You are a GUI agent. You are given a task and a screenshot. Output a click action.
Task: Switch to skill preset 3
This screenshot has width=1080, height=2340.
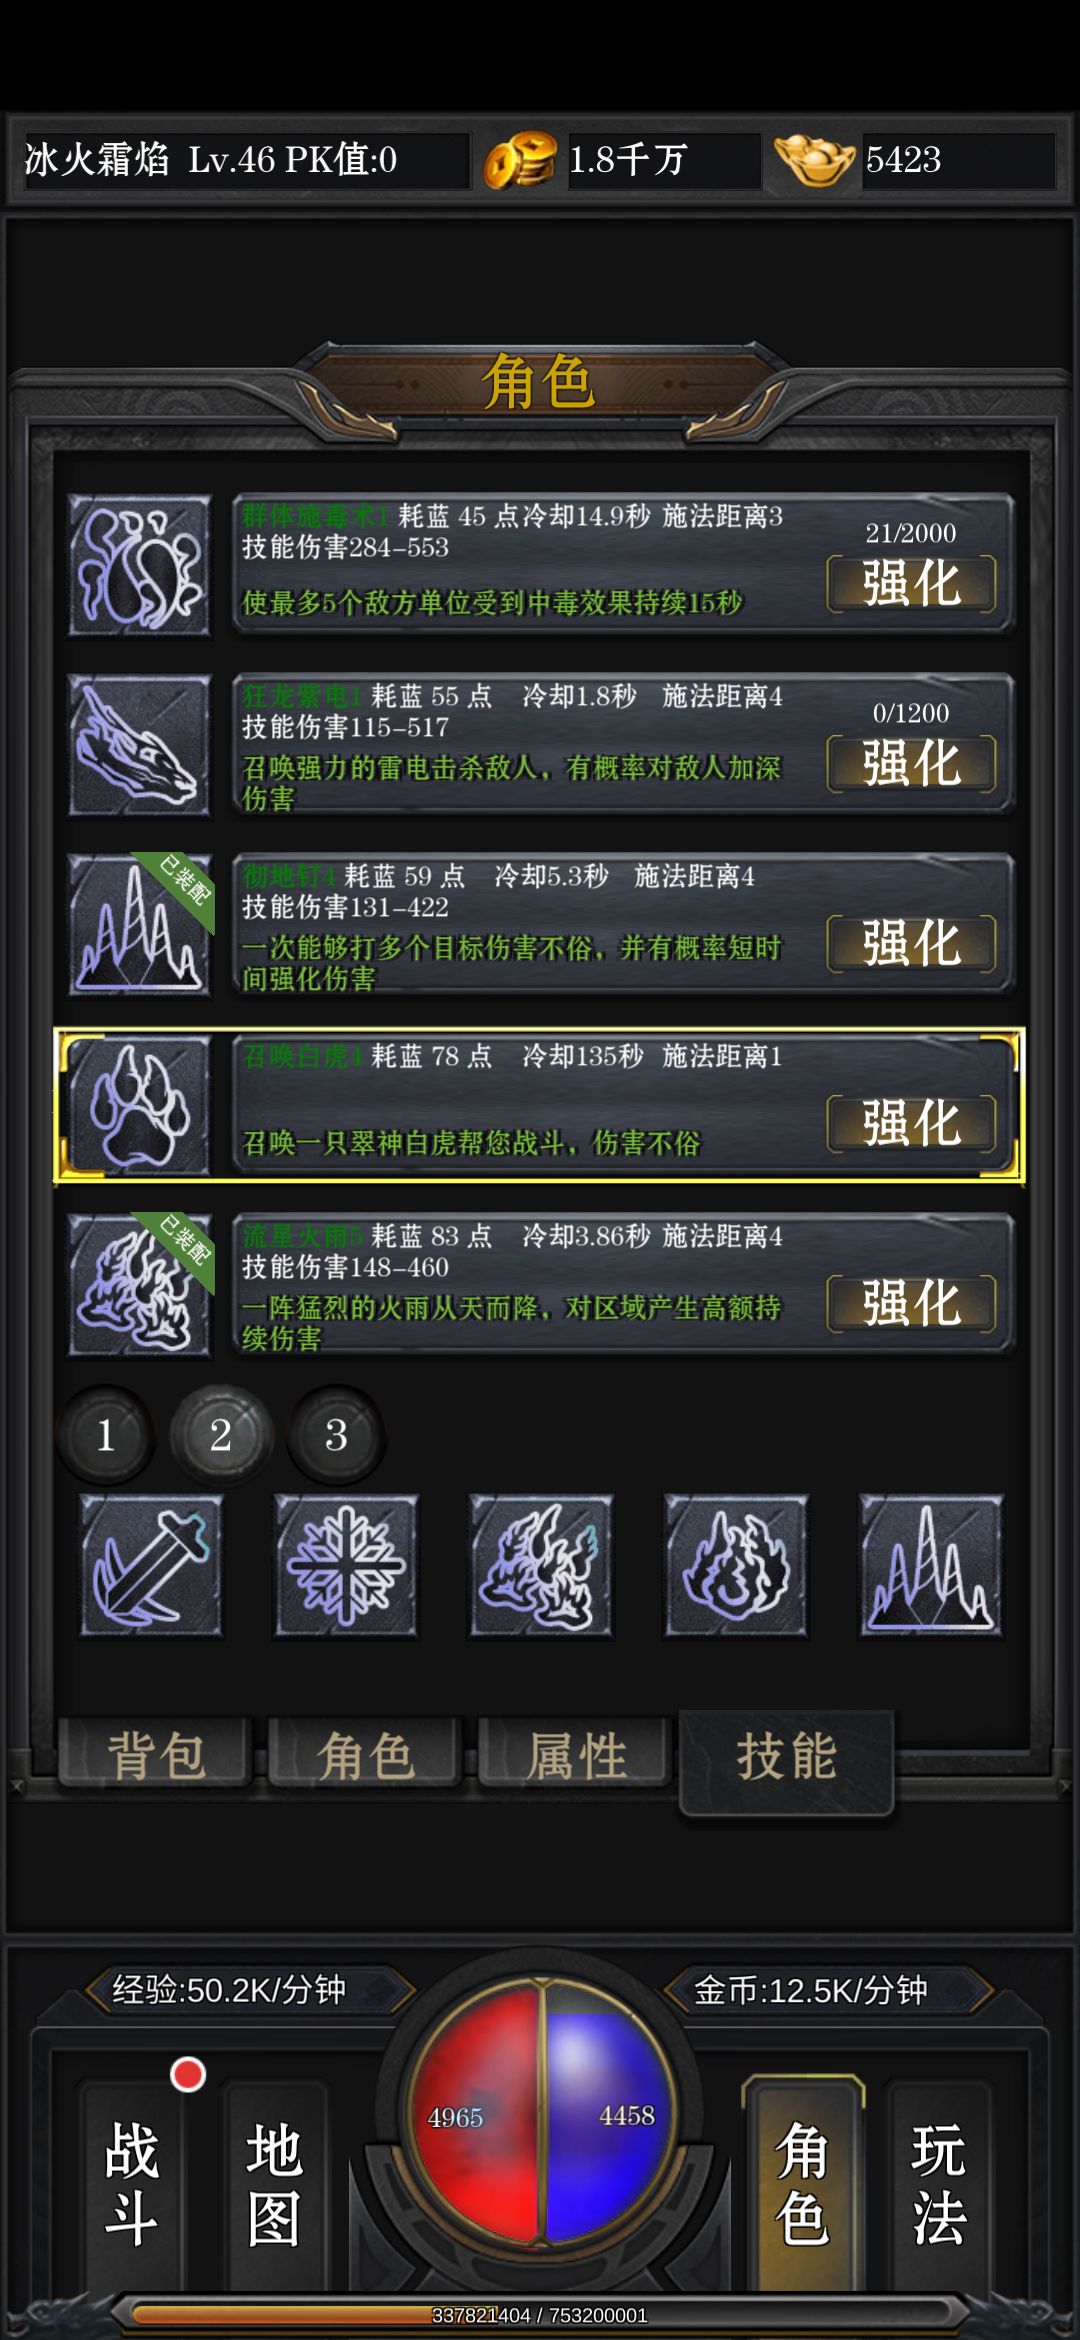[x=336, y=1435]
